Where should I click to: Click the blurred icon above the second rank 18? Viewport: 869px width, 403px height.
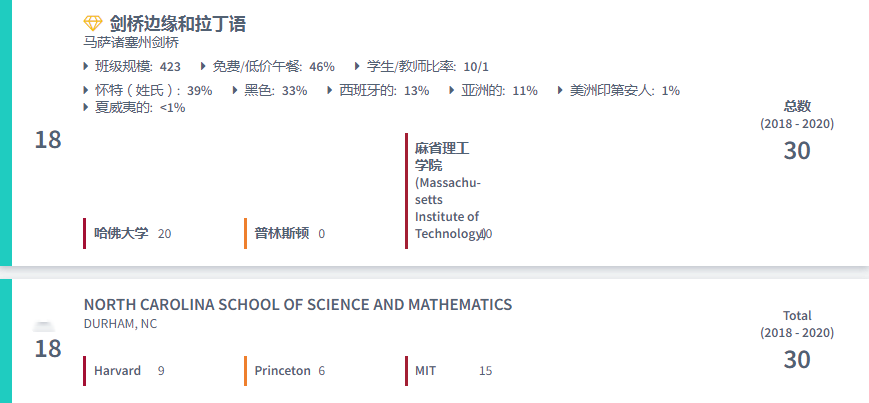(43, 327)
